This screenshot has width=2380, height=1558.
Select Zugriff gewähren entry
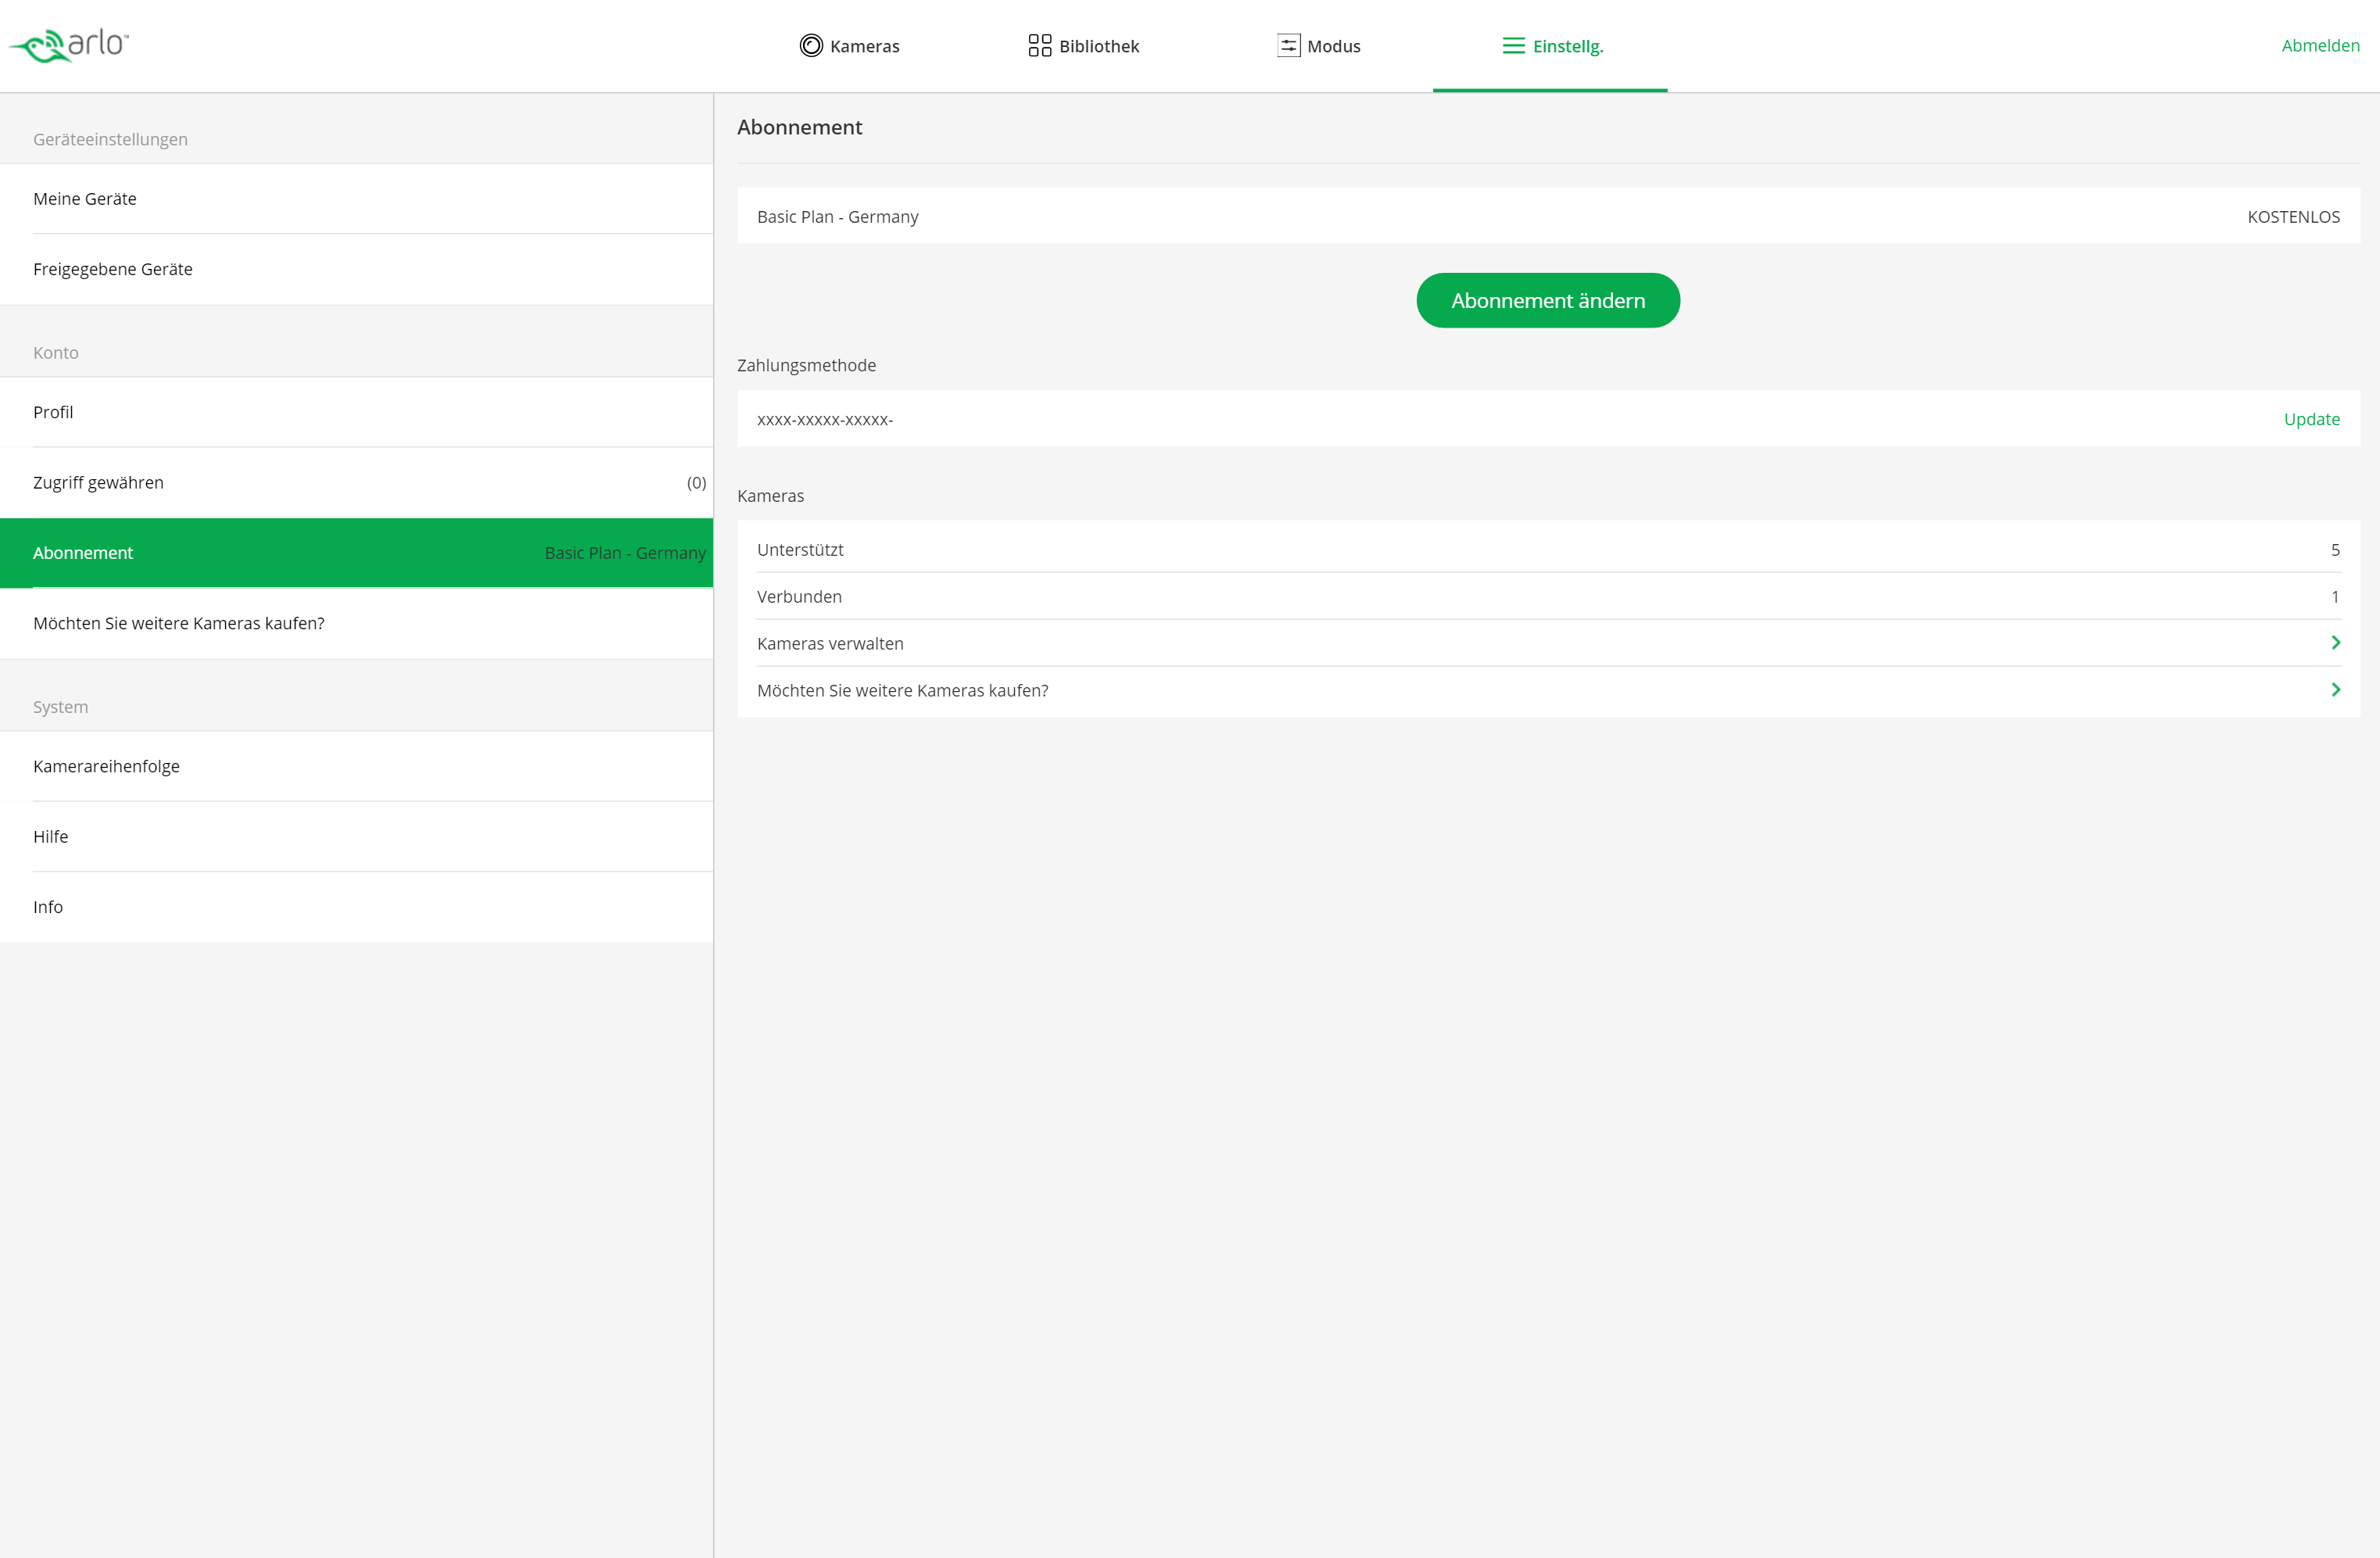pos(356,482)
